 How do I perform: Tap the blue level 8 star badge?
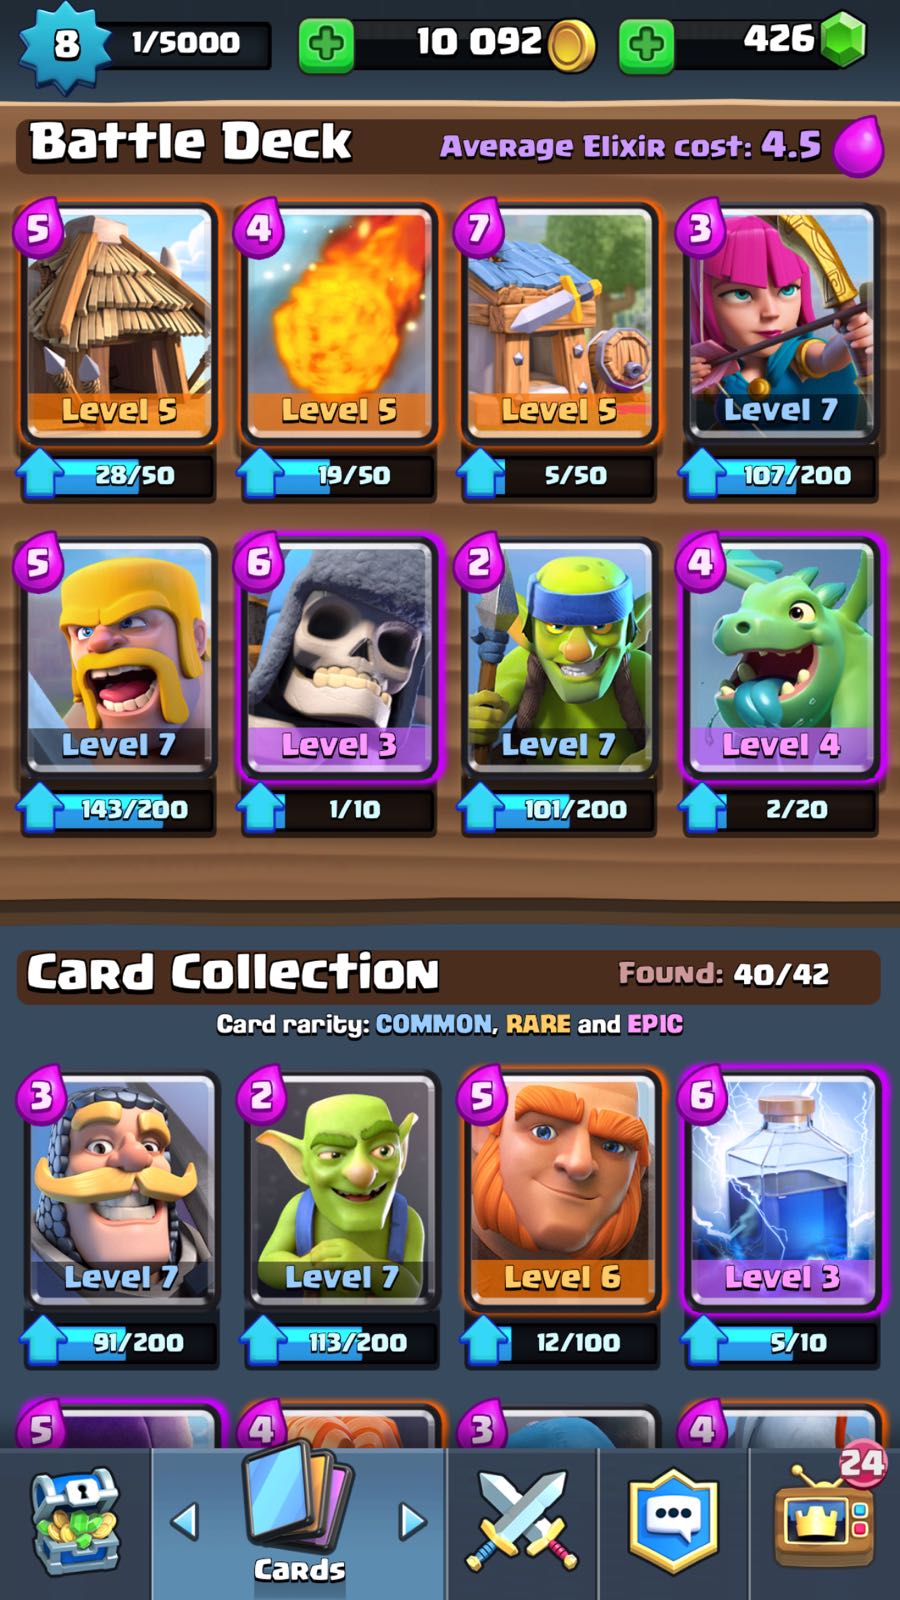tap(65, 45)
